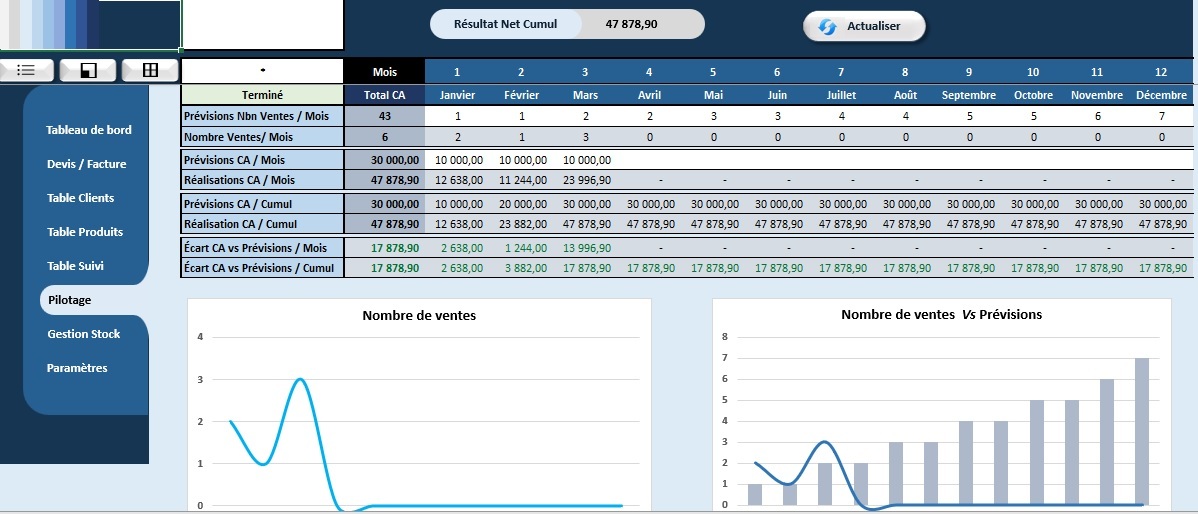Click the Résultat Net Cumul value field
The width and height of the screenshot is (1198, 514).
point(632,24)
